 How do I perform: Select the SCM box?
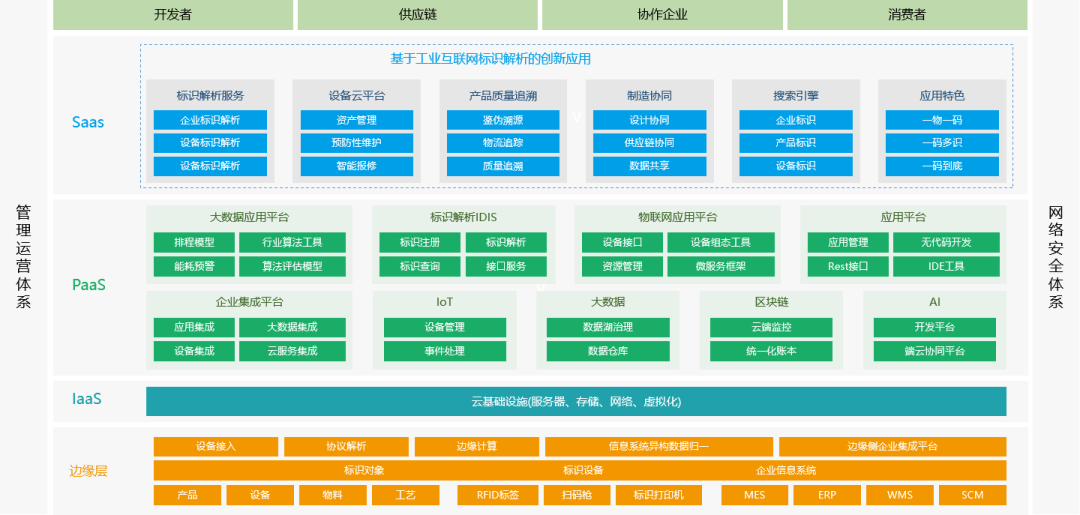pyautogui.click(x=973, y=495)
